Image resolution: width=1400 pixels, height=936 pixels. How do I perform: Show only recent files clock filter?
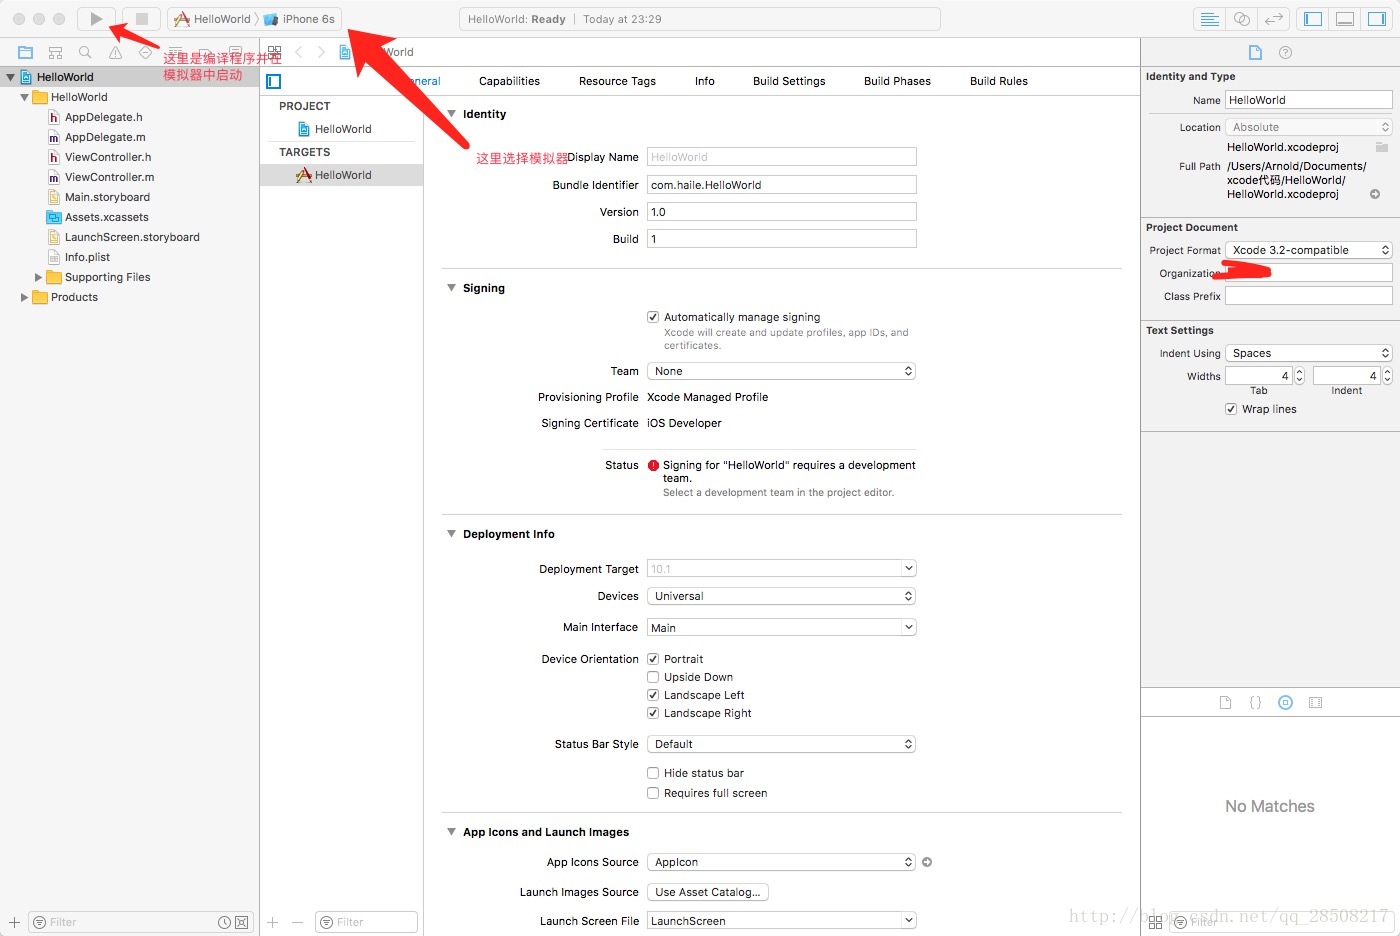click(x=225, y=922)
